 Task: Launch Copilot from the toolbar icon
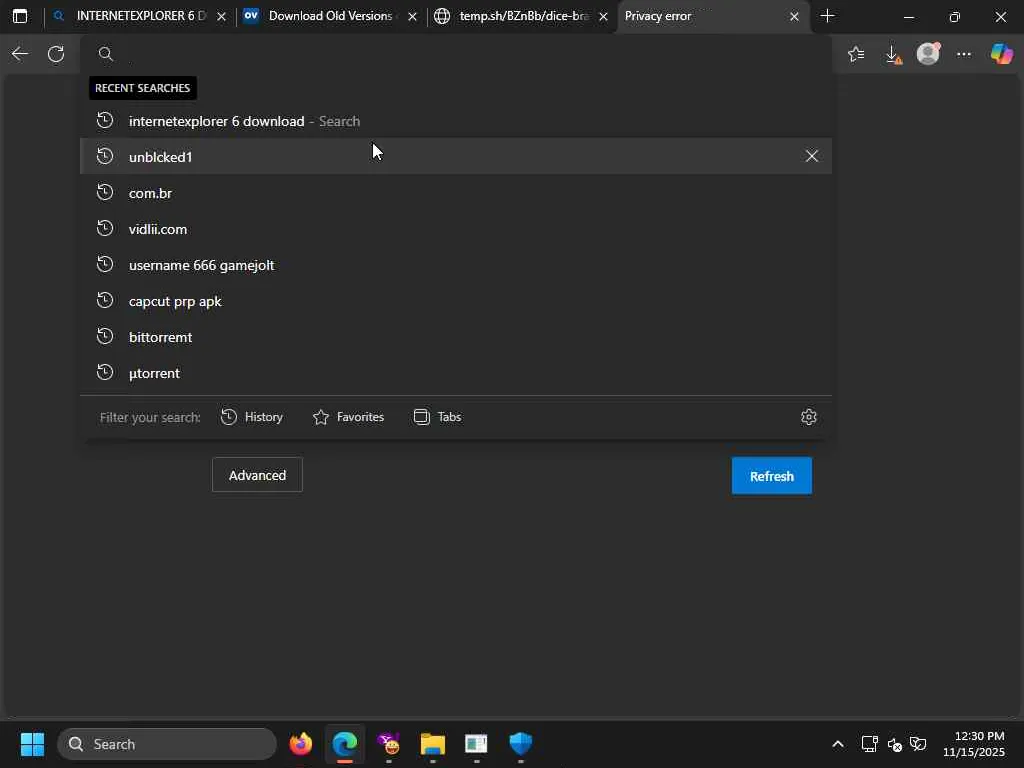pyautogui.click(x=1001, y=54)
